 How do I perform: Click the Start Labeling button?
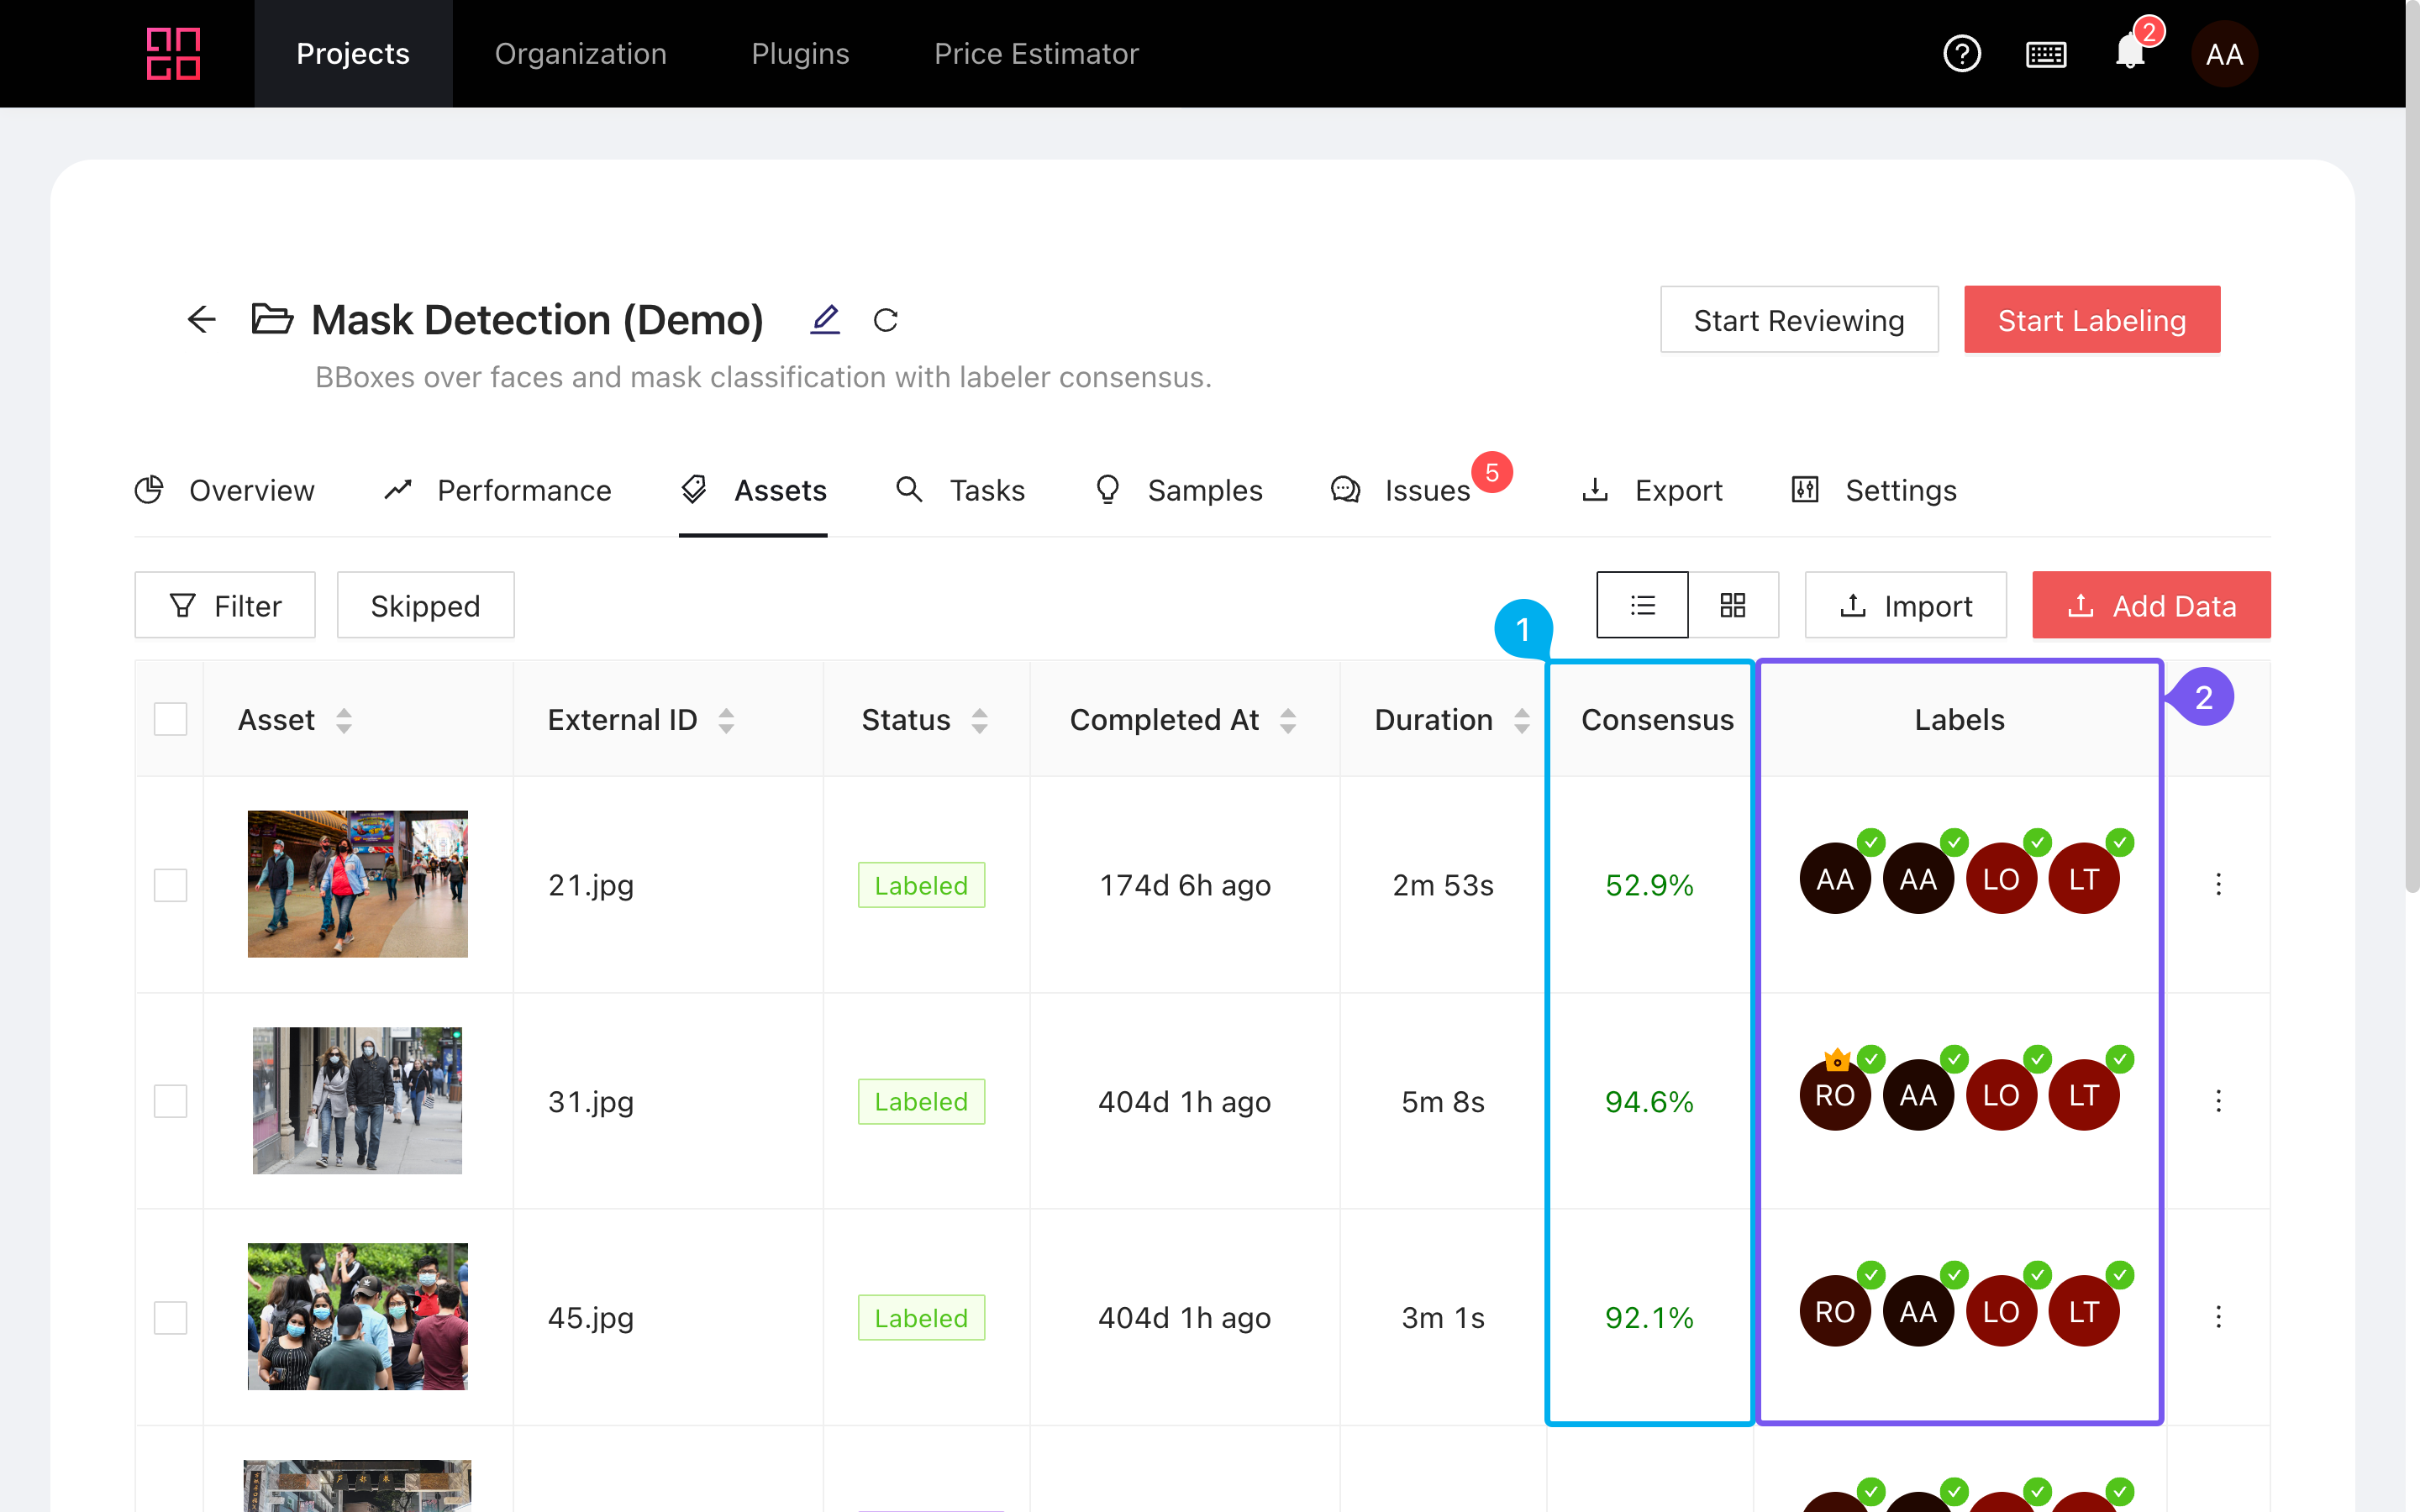coord(2092,320)
